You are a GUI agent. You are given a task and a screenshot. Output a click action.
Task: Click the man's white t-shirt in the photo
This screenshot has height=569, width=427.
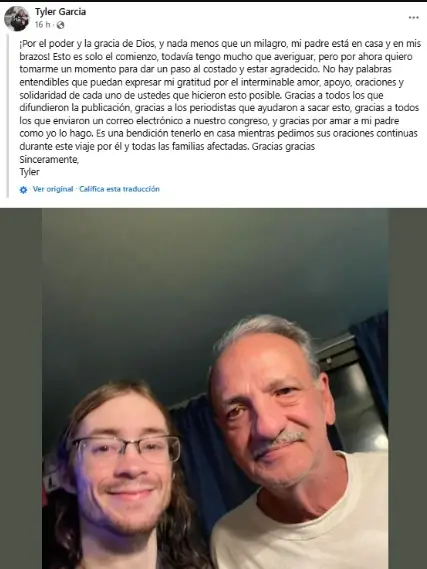(x=305, y=526)
